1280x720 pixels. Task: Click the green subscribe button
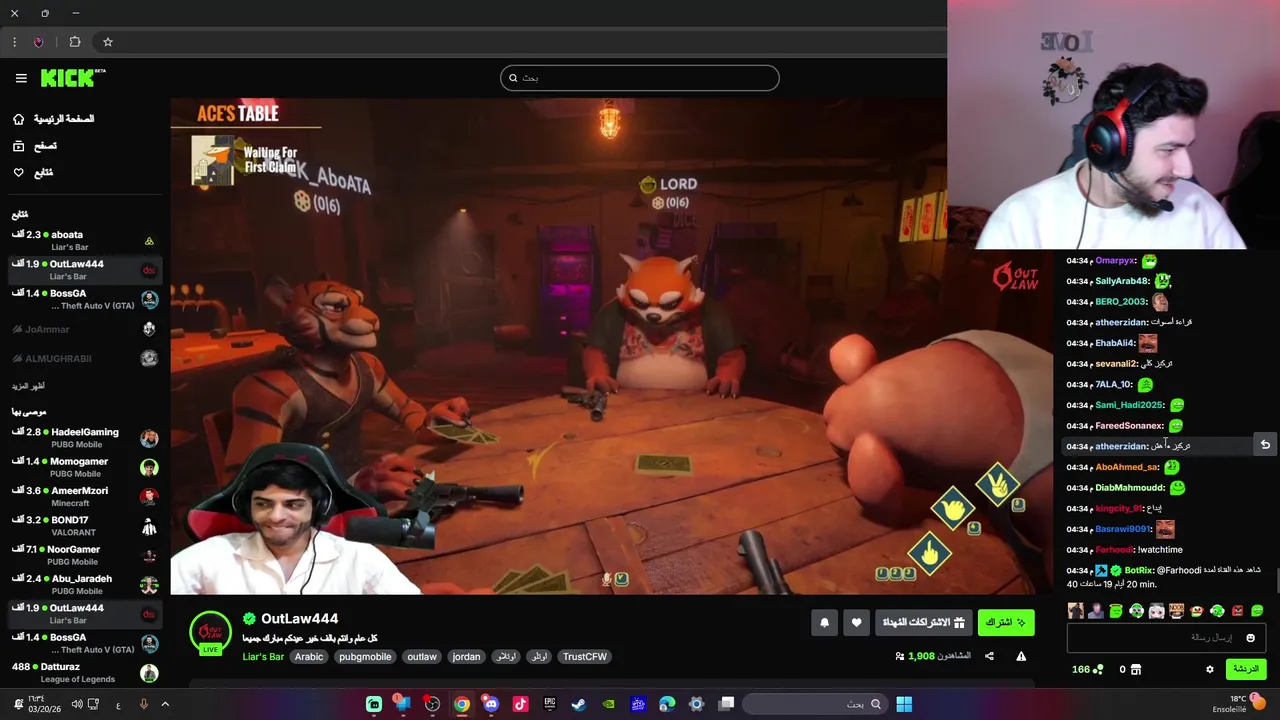[1006, 623]
